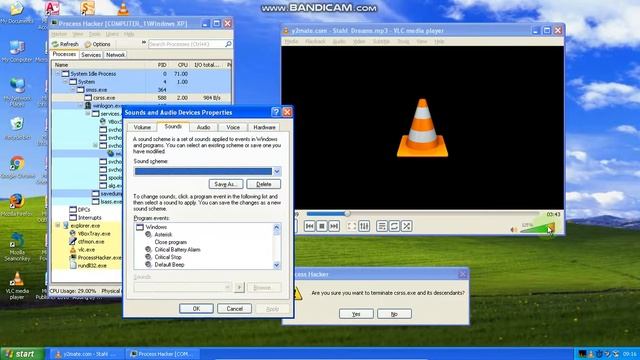Click the VLC seek progress bar

(422, 213)
